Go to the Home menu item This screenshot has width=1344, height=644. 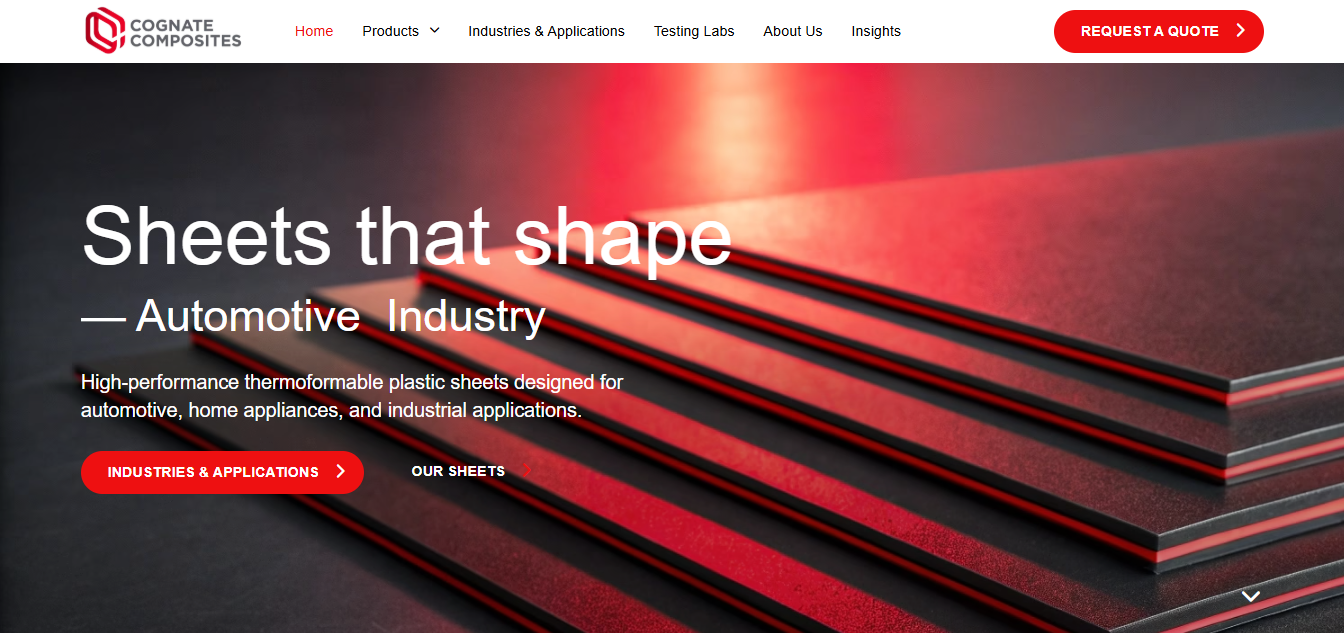coord(314,31)
